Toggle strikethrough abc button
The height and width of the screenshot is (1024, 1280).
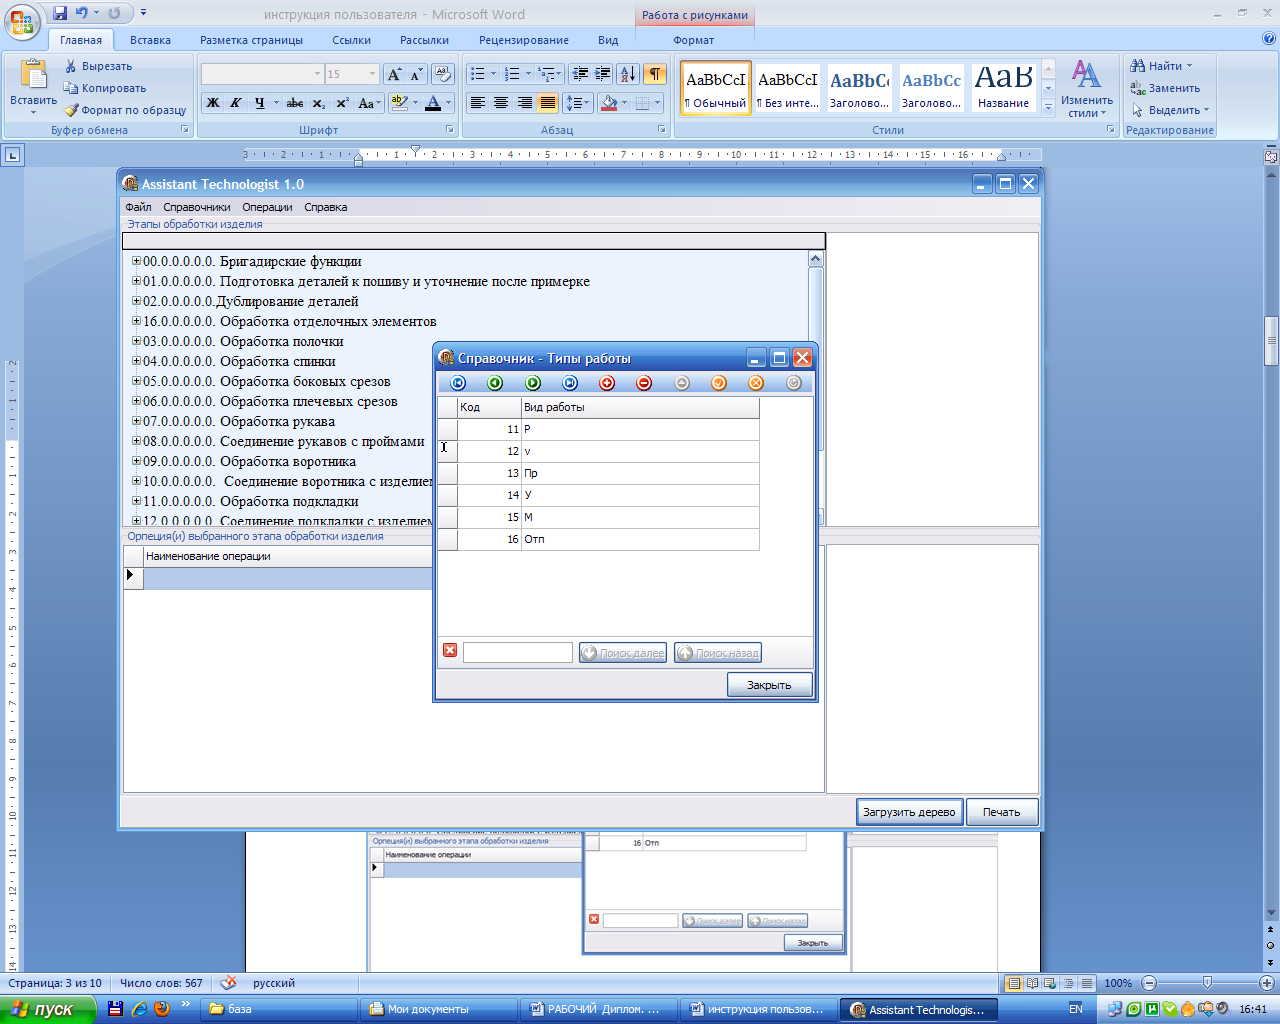click(x=295, y=103)
